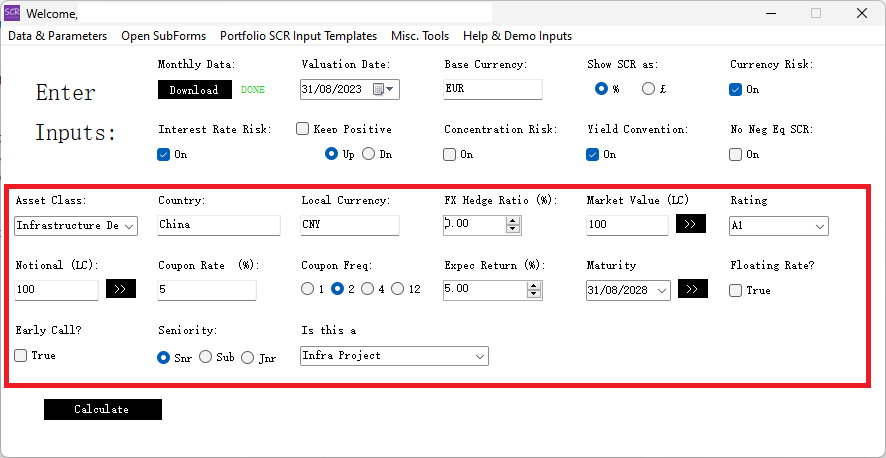This screenshot has width=886, height=458.
Task: Select the £ option for Show SCR as
Action: point(649,89)
